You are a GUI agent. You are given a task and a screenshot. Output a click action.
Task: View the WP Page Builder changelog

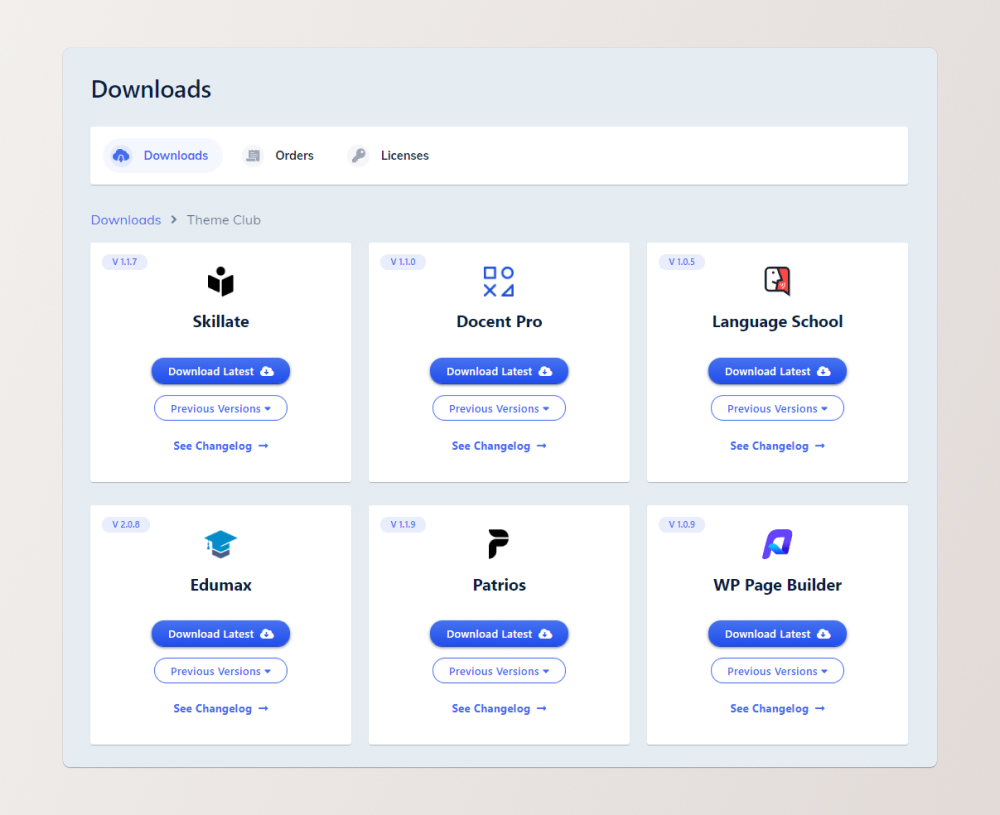click(x=777, y=709)
